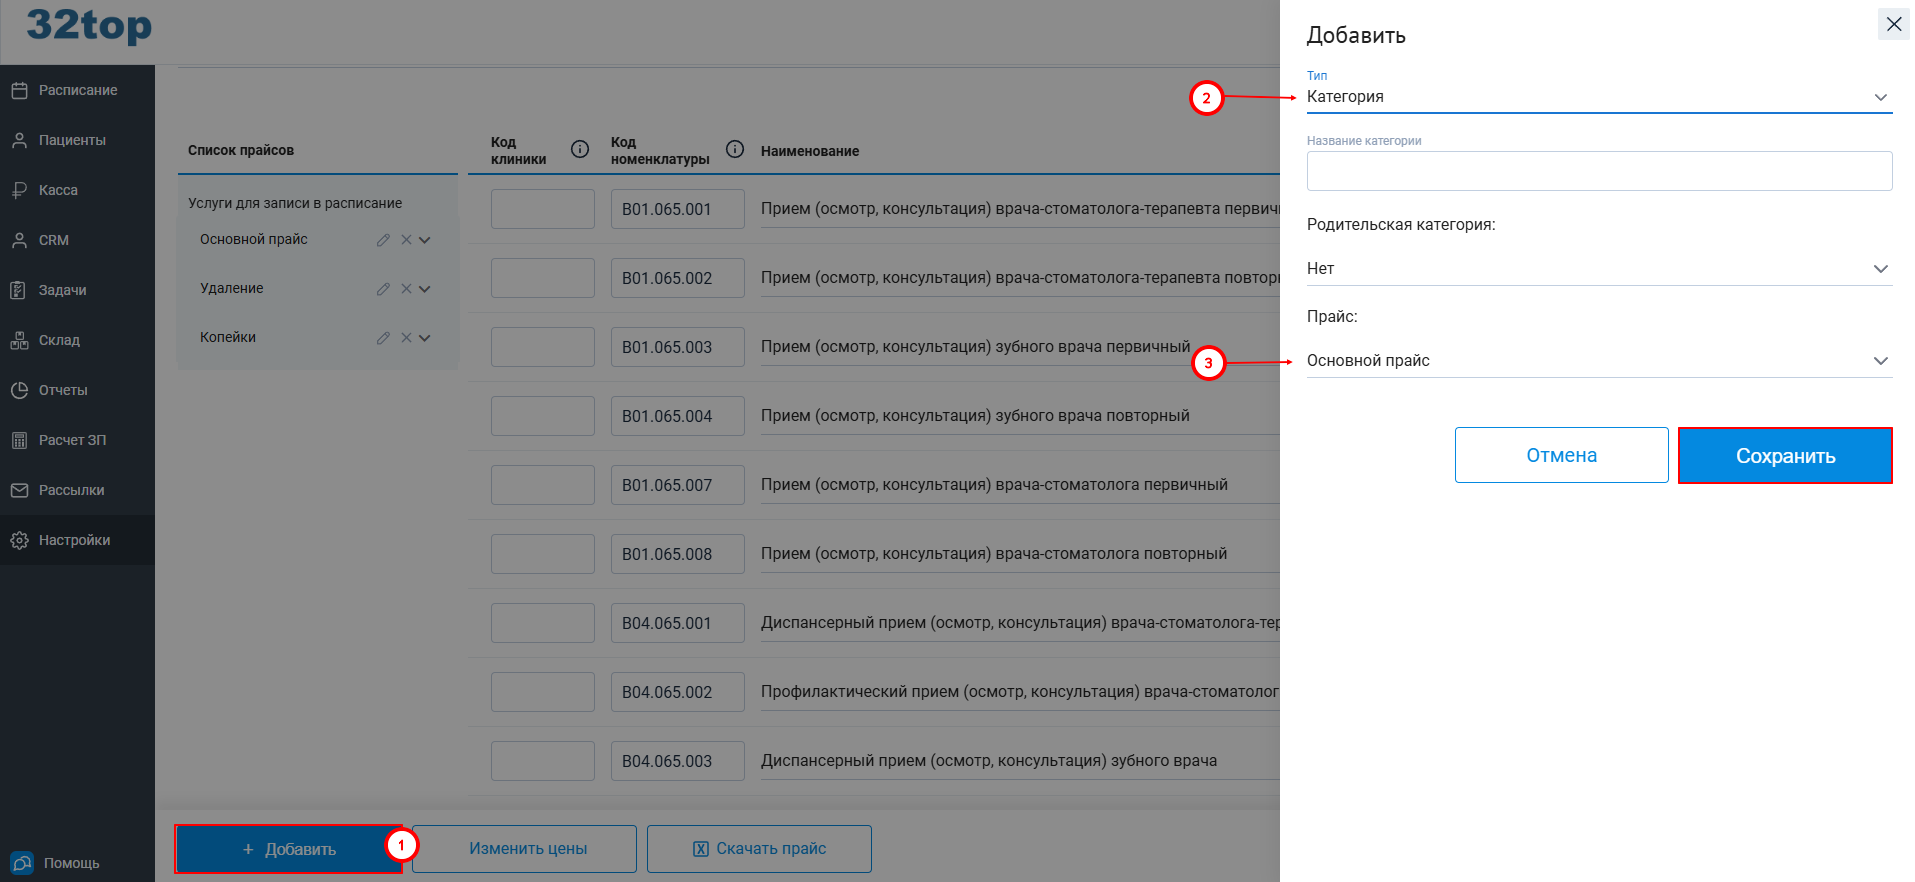Screen dimensions: 1915x882
Task: Expand the Удаление price list chevron
Action: pyautogui.click(x=425, y=289)
